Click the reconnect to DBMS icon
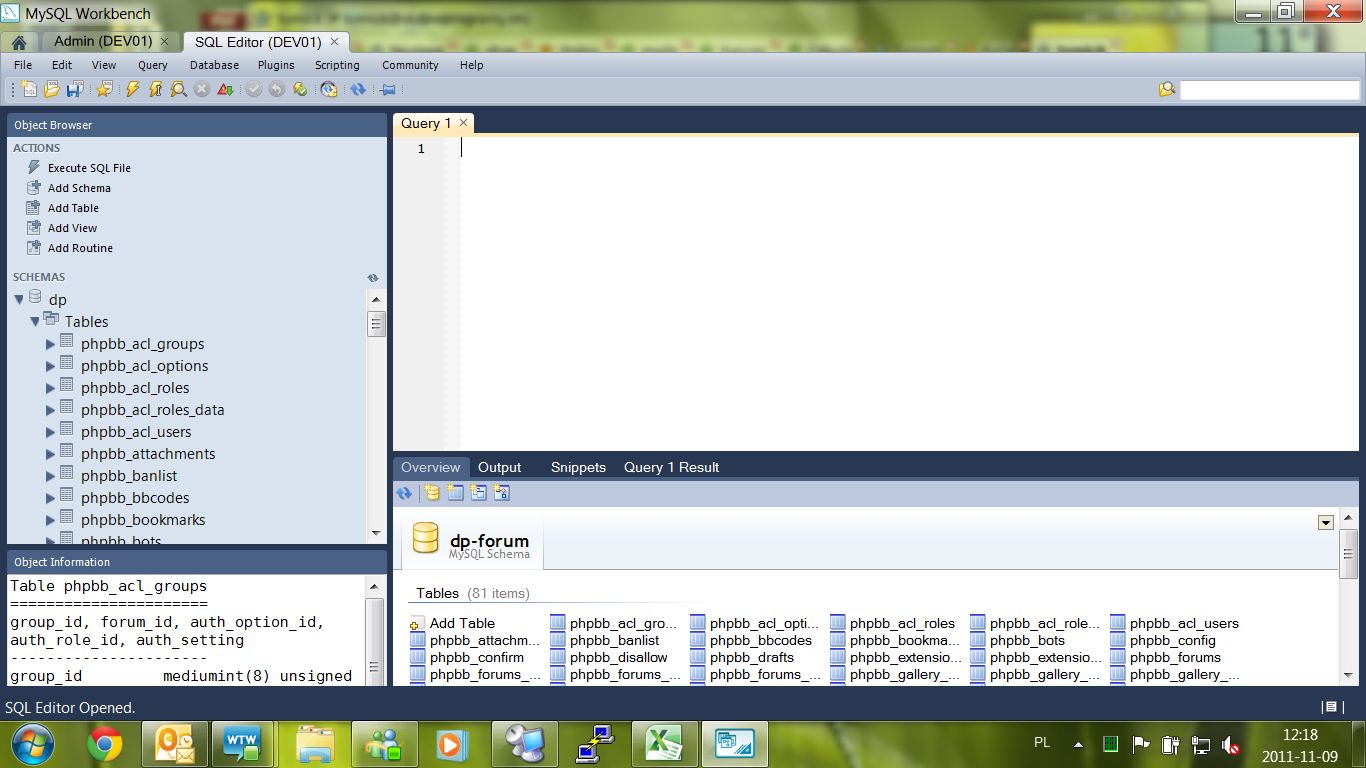Image resolution: width=1366 pixels, height=768 pixels. [x=329, y=89]
